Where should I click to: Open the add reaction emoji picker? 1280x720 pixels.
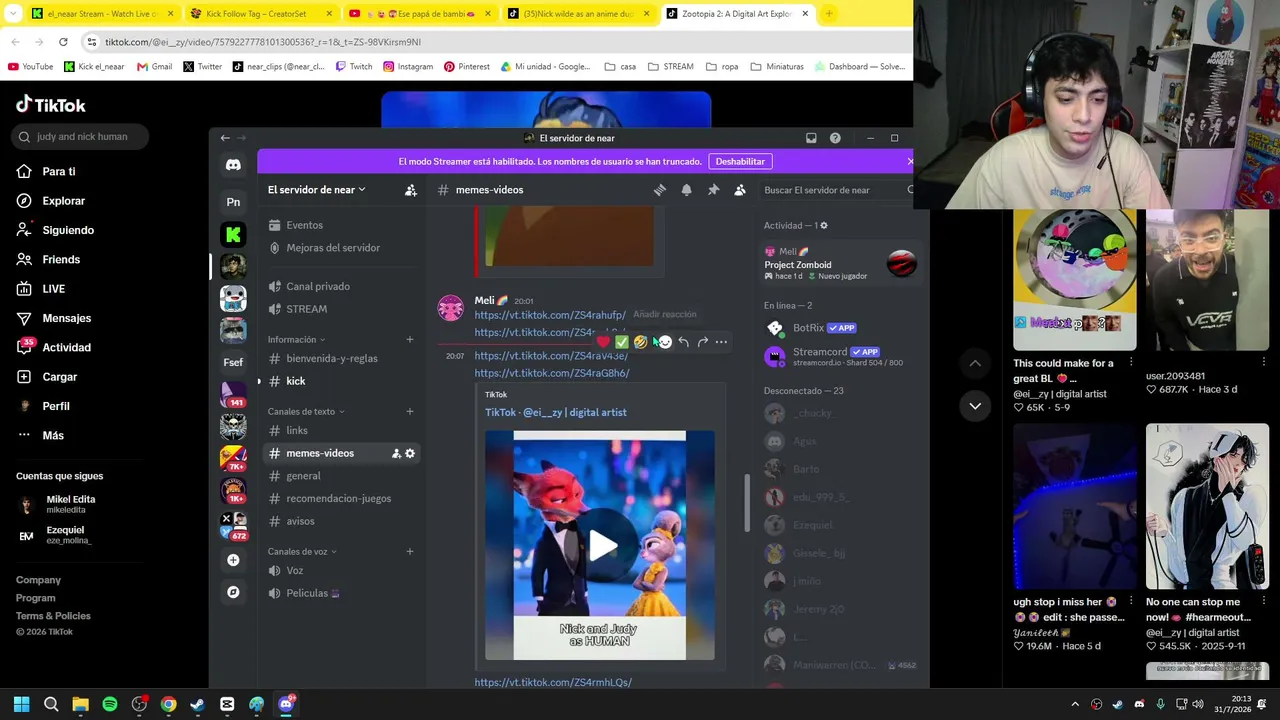664,342
